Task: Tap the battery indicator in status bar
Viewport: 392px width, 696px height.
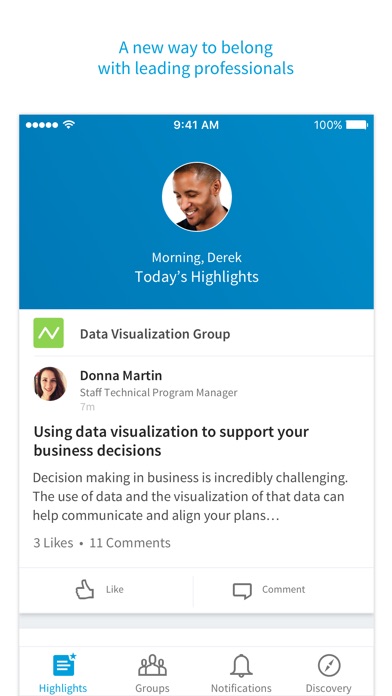Action: tap(357, 125)
